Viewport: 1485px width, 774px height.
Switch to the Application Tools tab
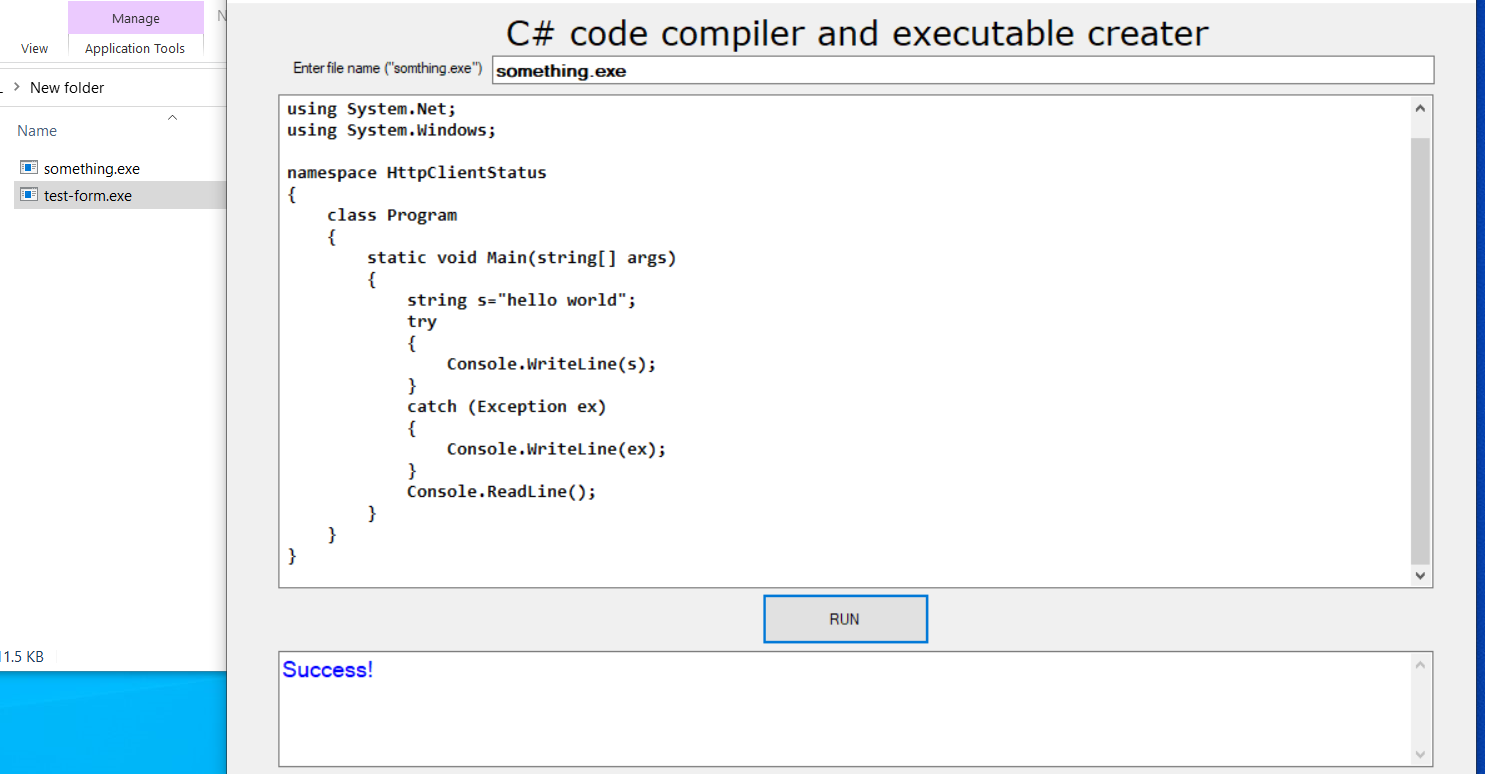pos(135,48)
